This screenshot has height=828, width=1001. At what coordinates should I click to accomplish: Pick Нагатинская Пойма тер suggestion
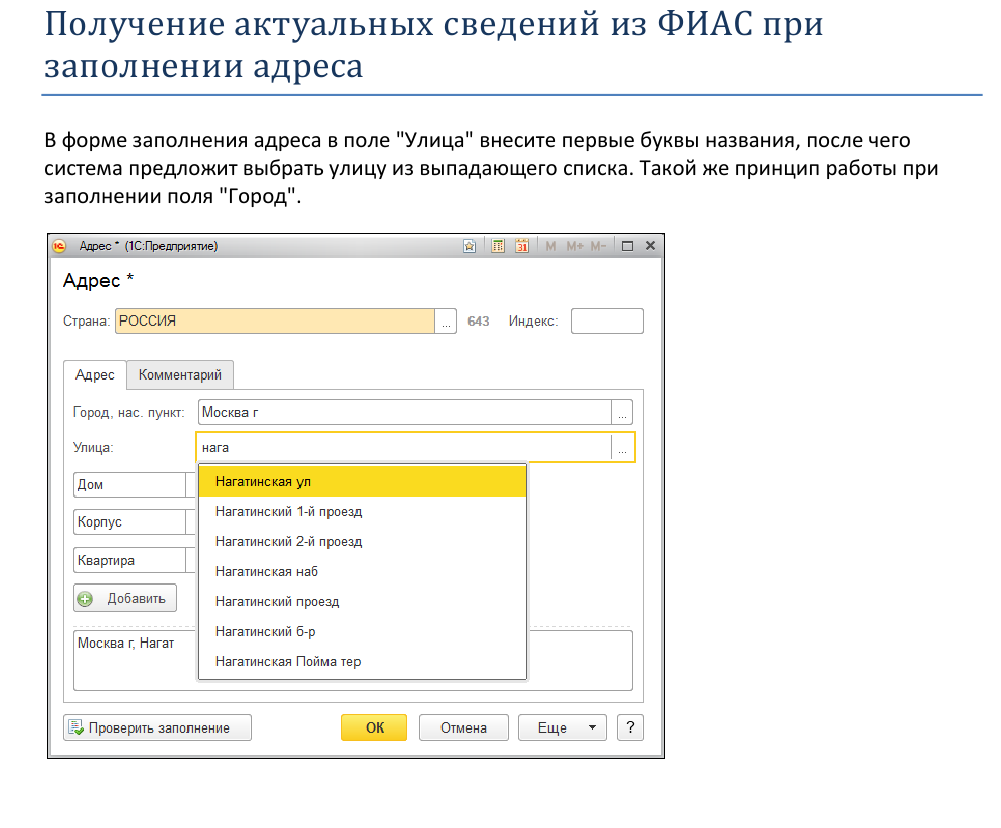click(x=363, y=662)
